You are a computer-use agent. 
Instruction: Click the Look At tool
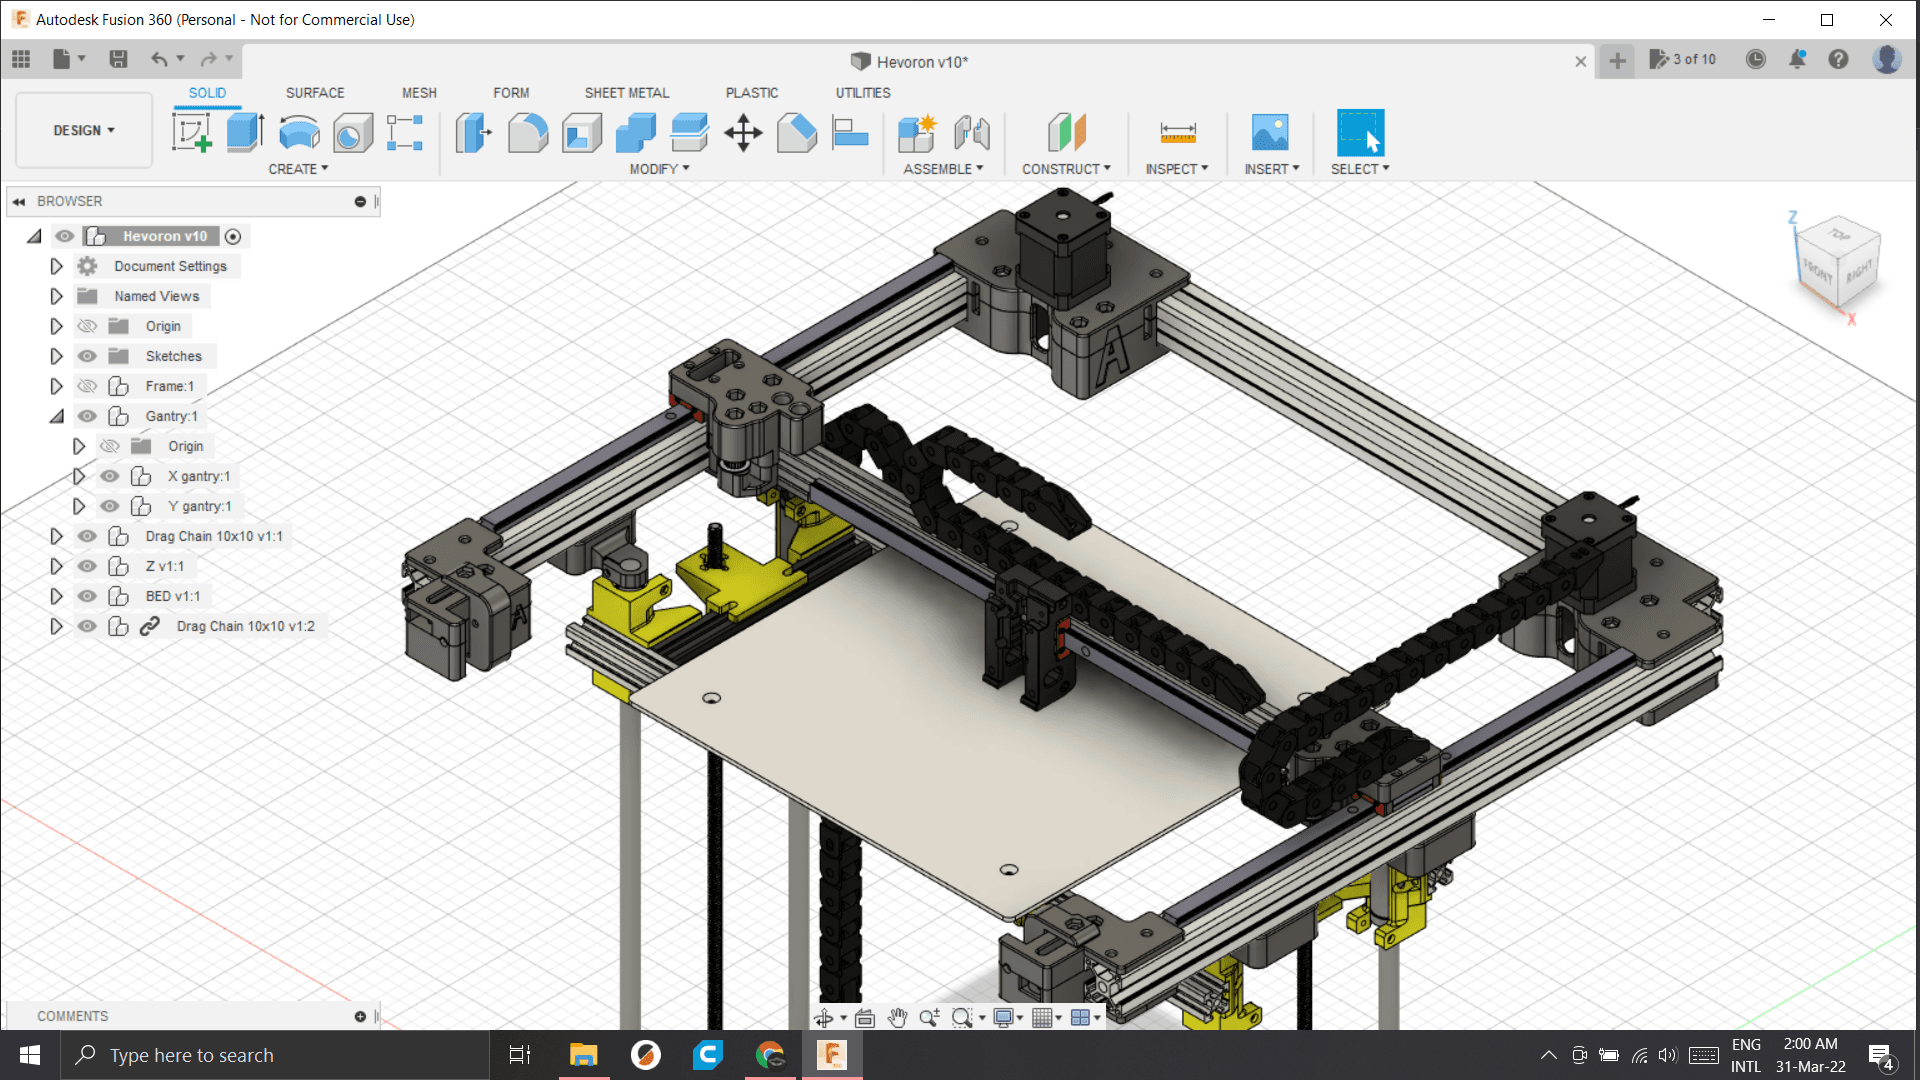tap(865, 1018)
